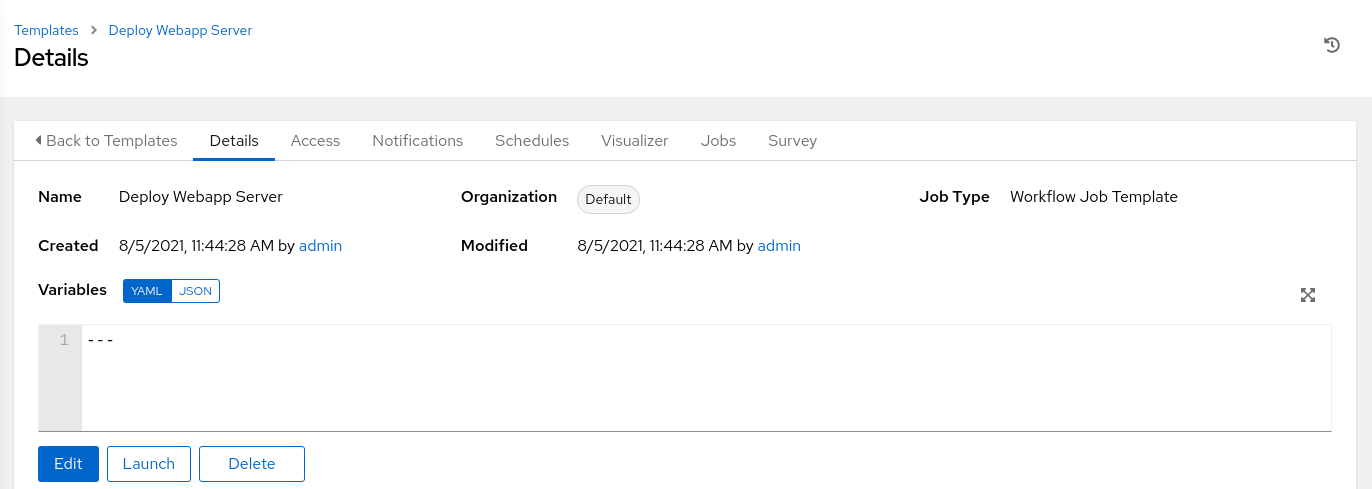Open the workflow Visualizer tab

[634, 141]
